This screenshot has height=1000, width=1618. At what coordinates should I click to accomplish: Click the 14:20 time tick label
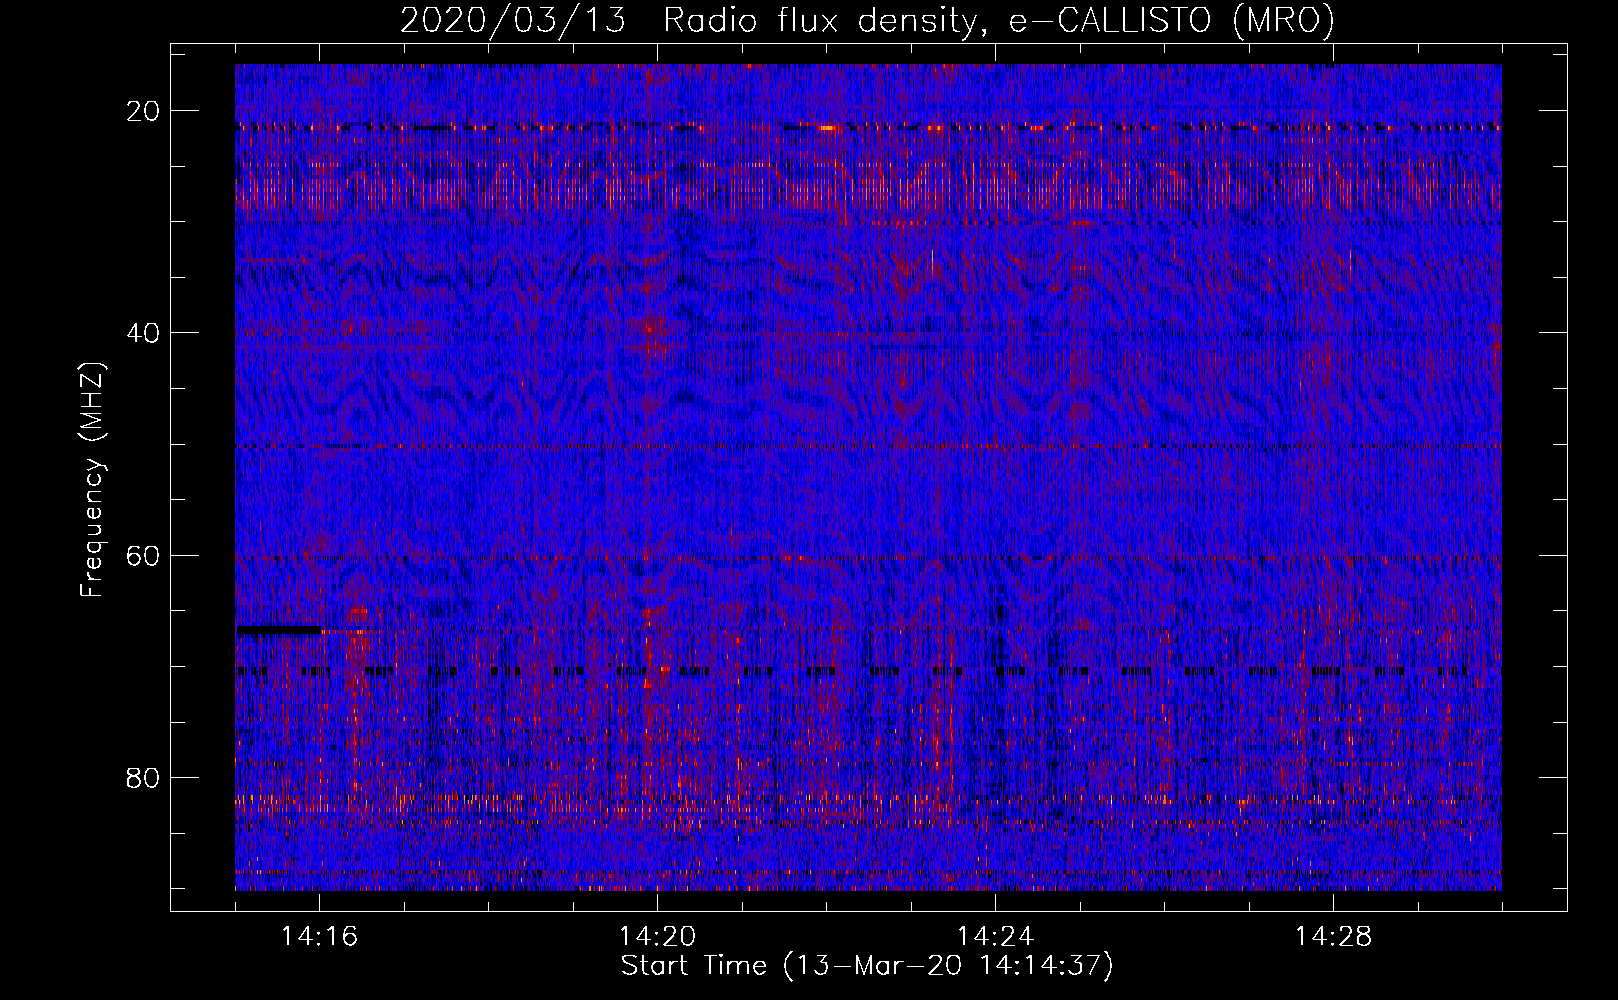658,937
